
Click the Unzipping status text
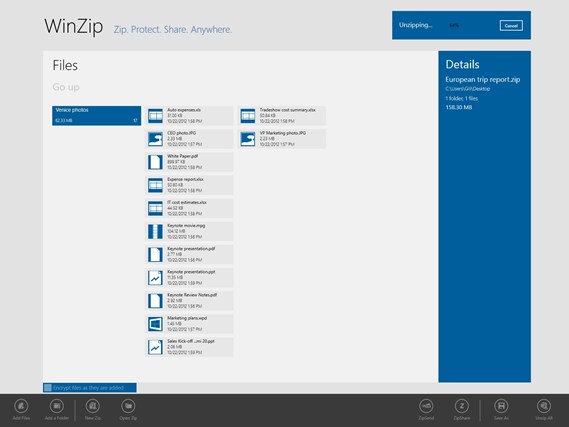[416, 25]
